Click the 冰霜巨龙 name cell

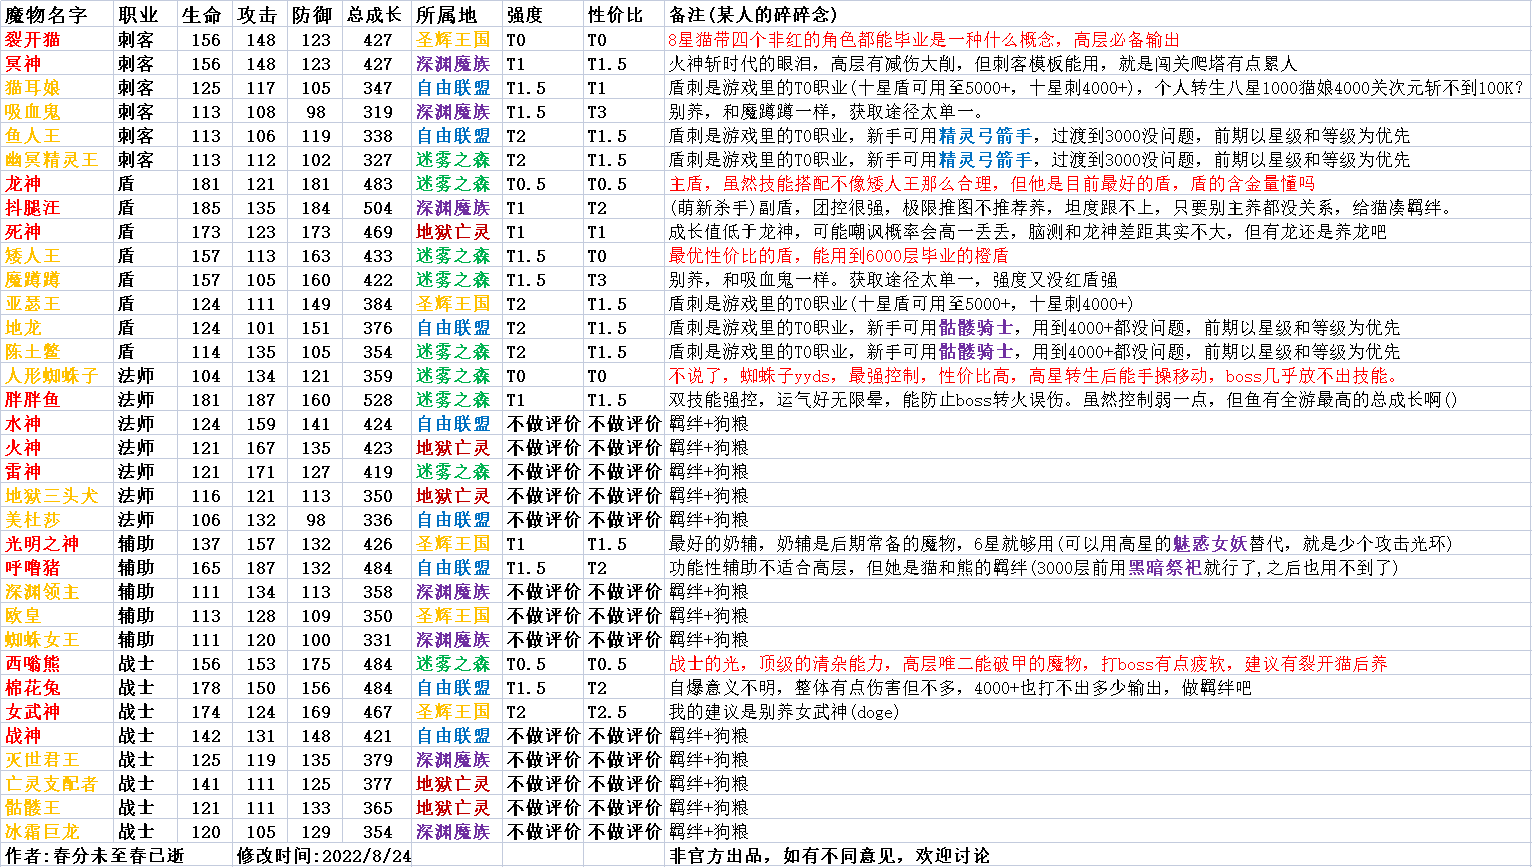tap(42, 832)
